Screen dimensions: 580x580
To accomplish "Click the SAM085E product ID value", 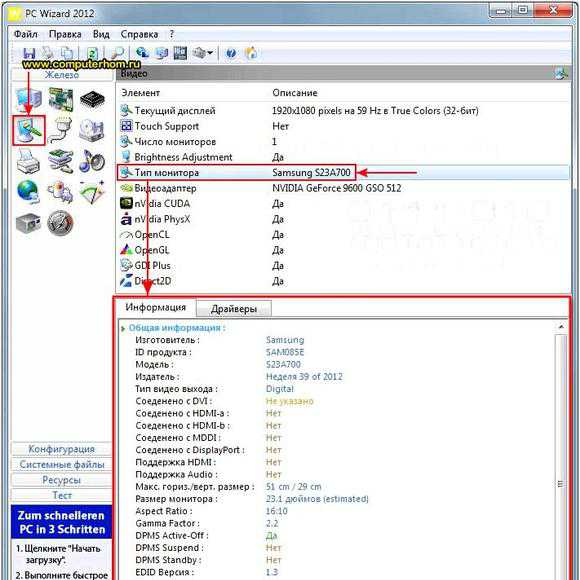I will tap(285, 352).
